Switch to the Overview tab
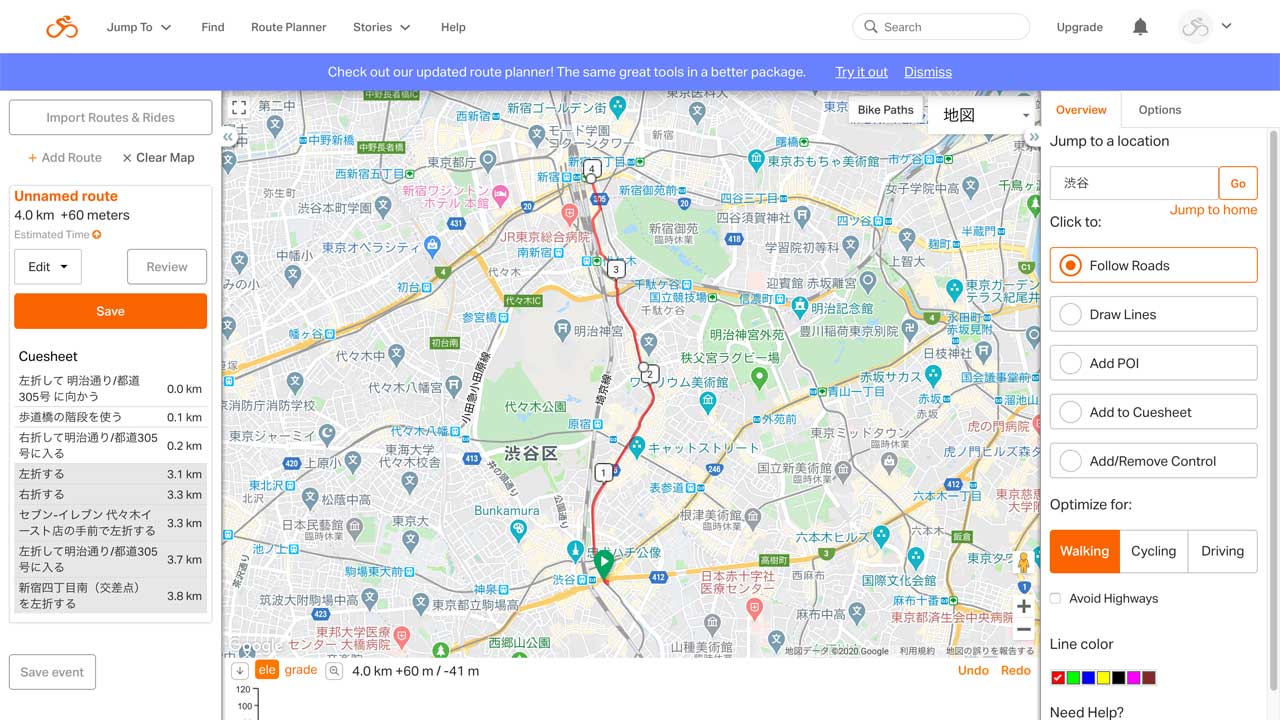The height and width of the screenshot is (720, 1280). [x=1081, y=110]
